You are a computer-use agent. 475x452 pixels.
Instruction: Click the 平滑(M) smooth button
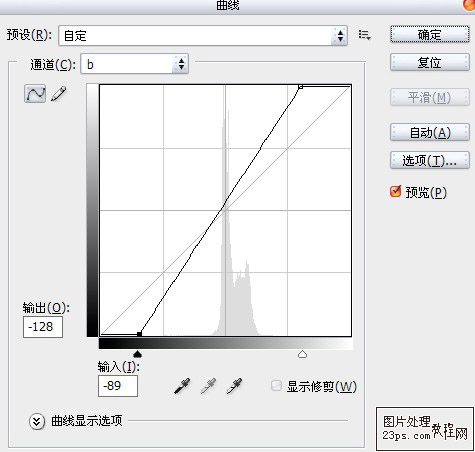[430, 97]
